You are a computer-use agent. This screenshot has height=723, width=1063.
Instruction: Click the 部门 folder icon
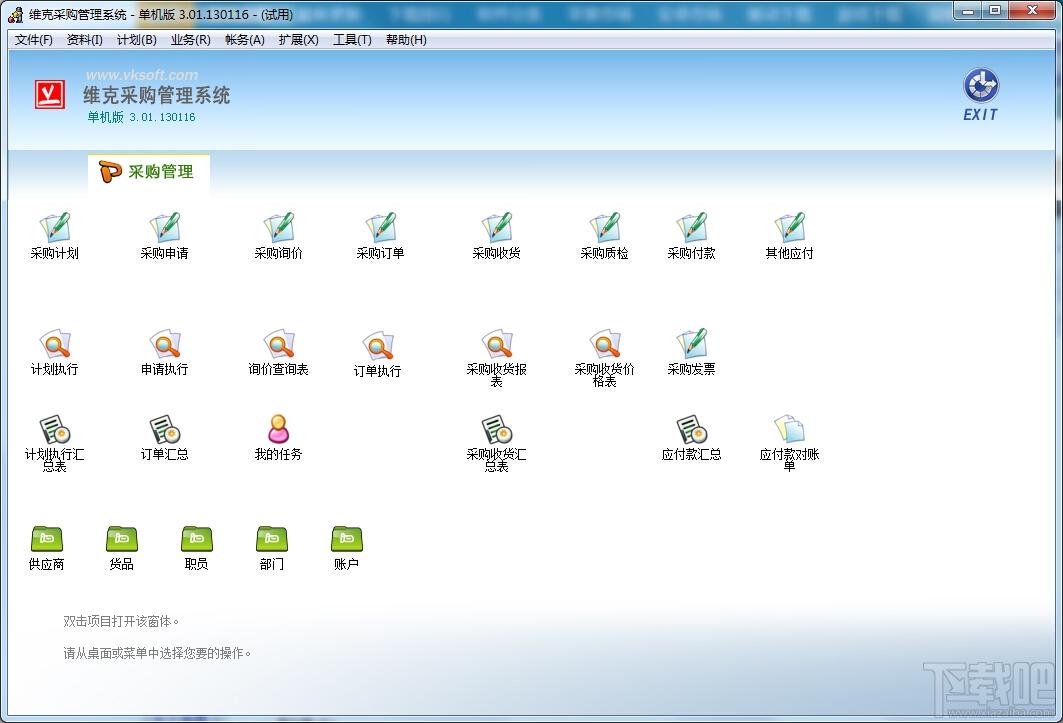272,539
